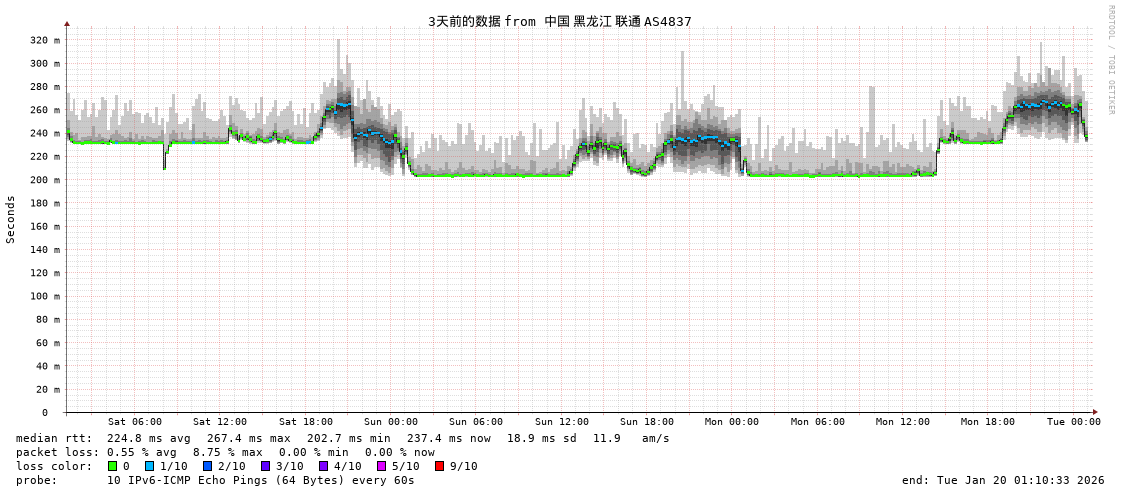This screenshot has width=1121, height=494.
Task: Click the Sat 06:00 time axis label
Action: click(x=134, y=422)
